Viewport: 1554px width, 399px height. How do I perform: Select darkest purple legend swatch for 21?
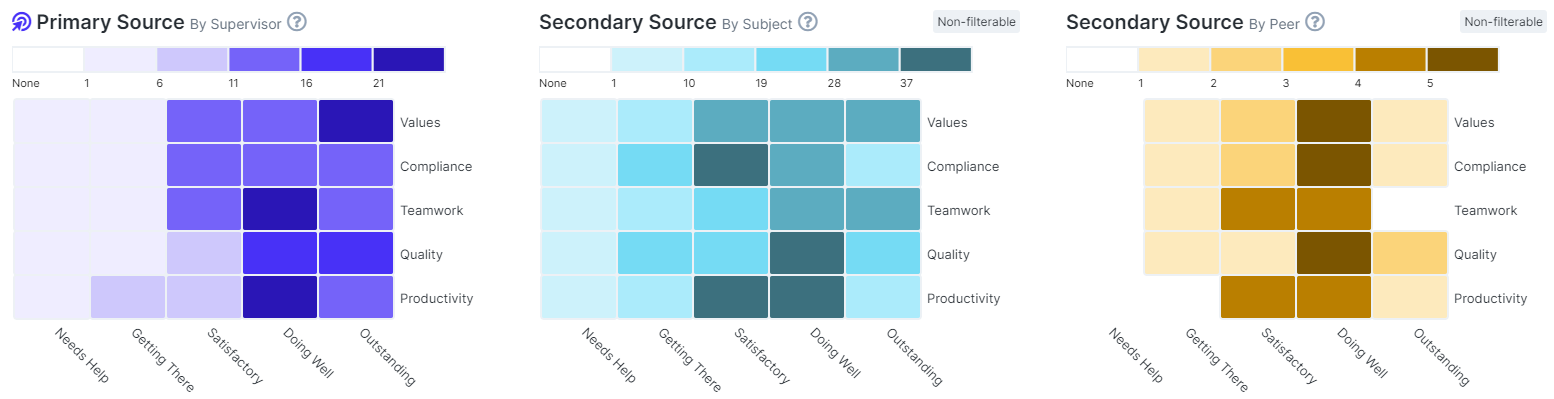click(409, 60)
